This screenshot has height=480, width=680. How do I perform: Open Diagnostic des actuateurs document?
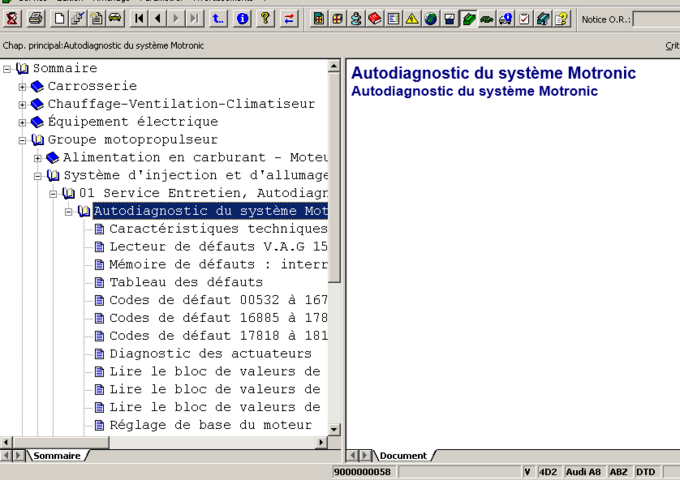[x=210, y=353]
